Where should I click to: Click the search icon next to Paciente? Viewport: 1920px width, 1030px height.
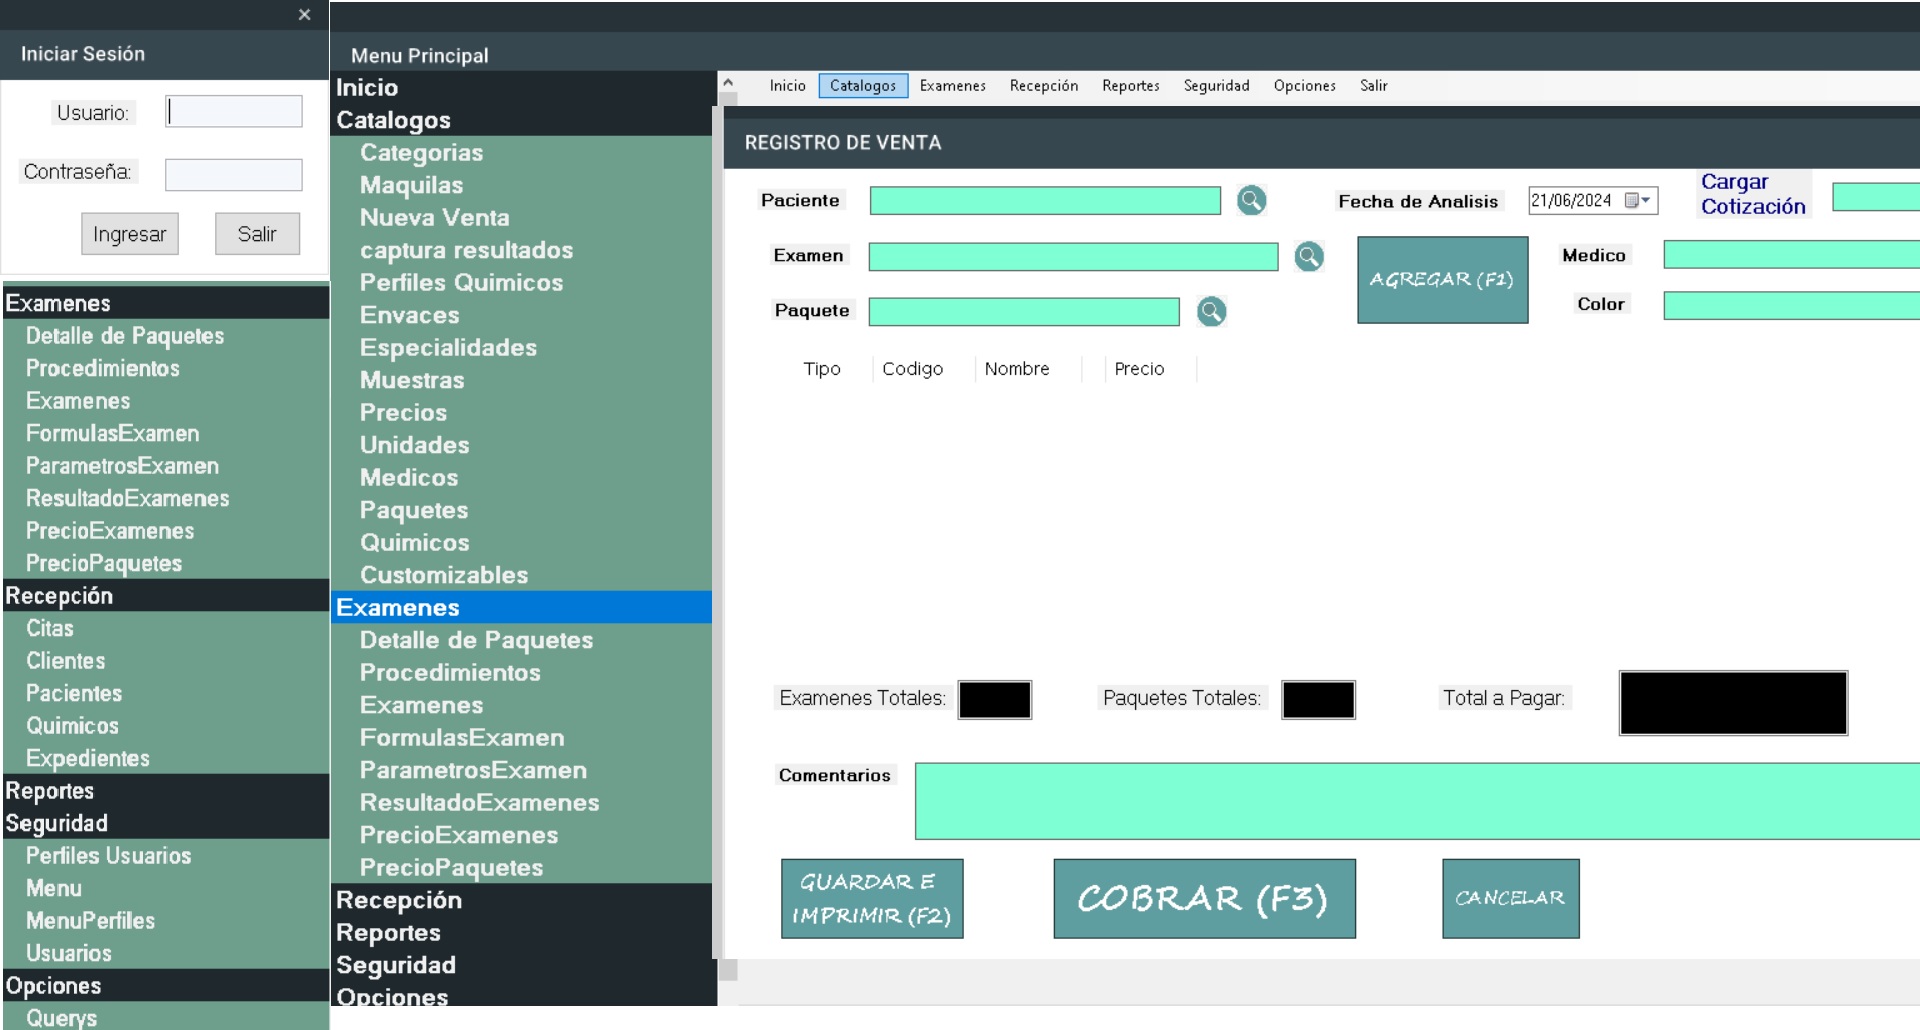[1251, 201]
